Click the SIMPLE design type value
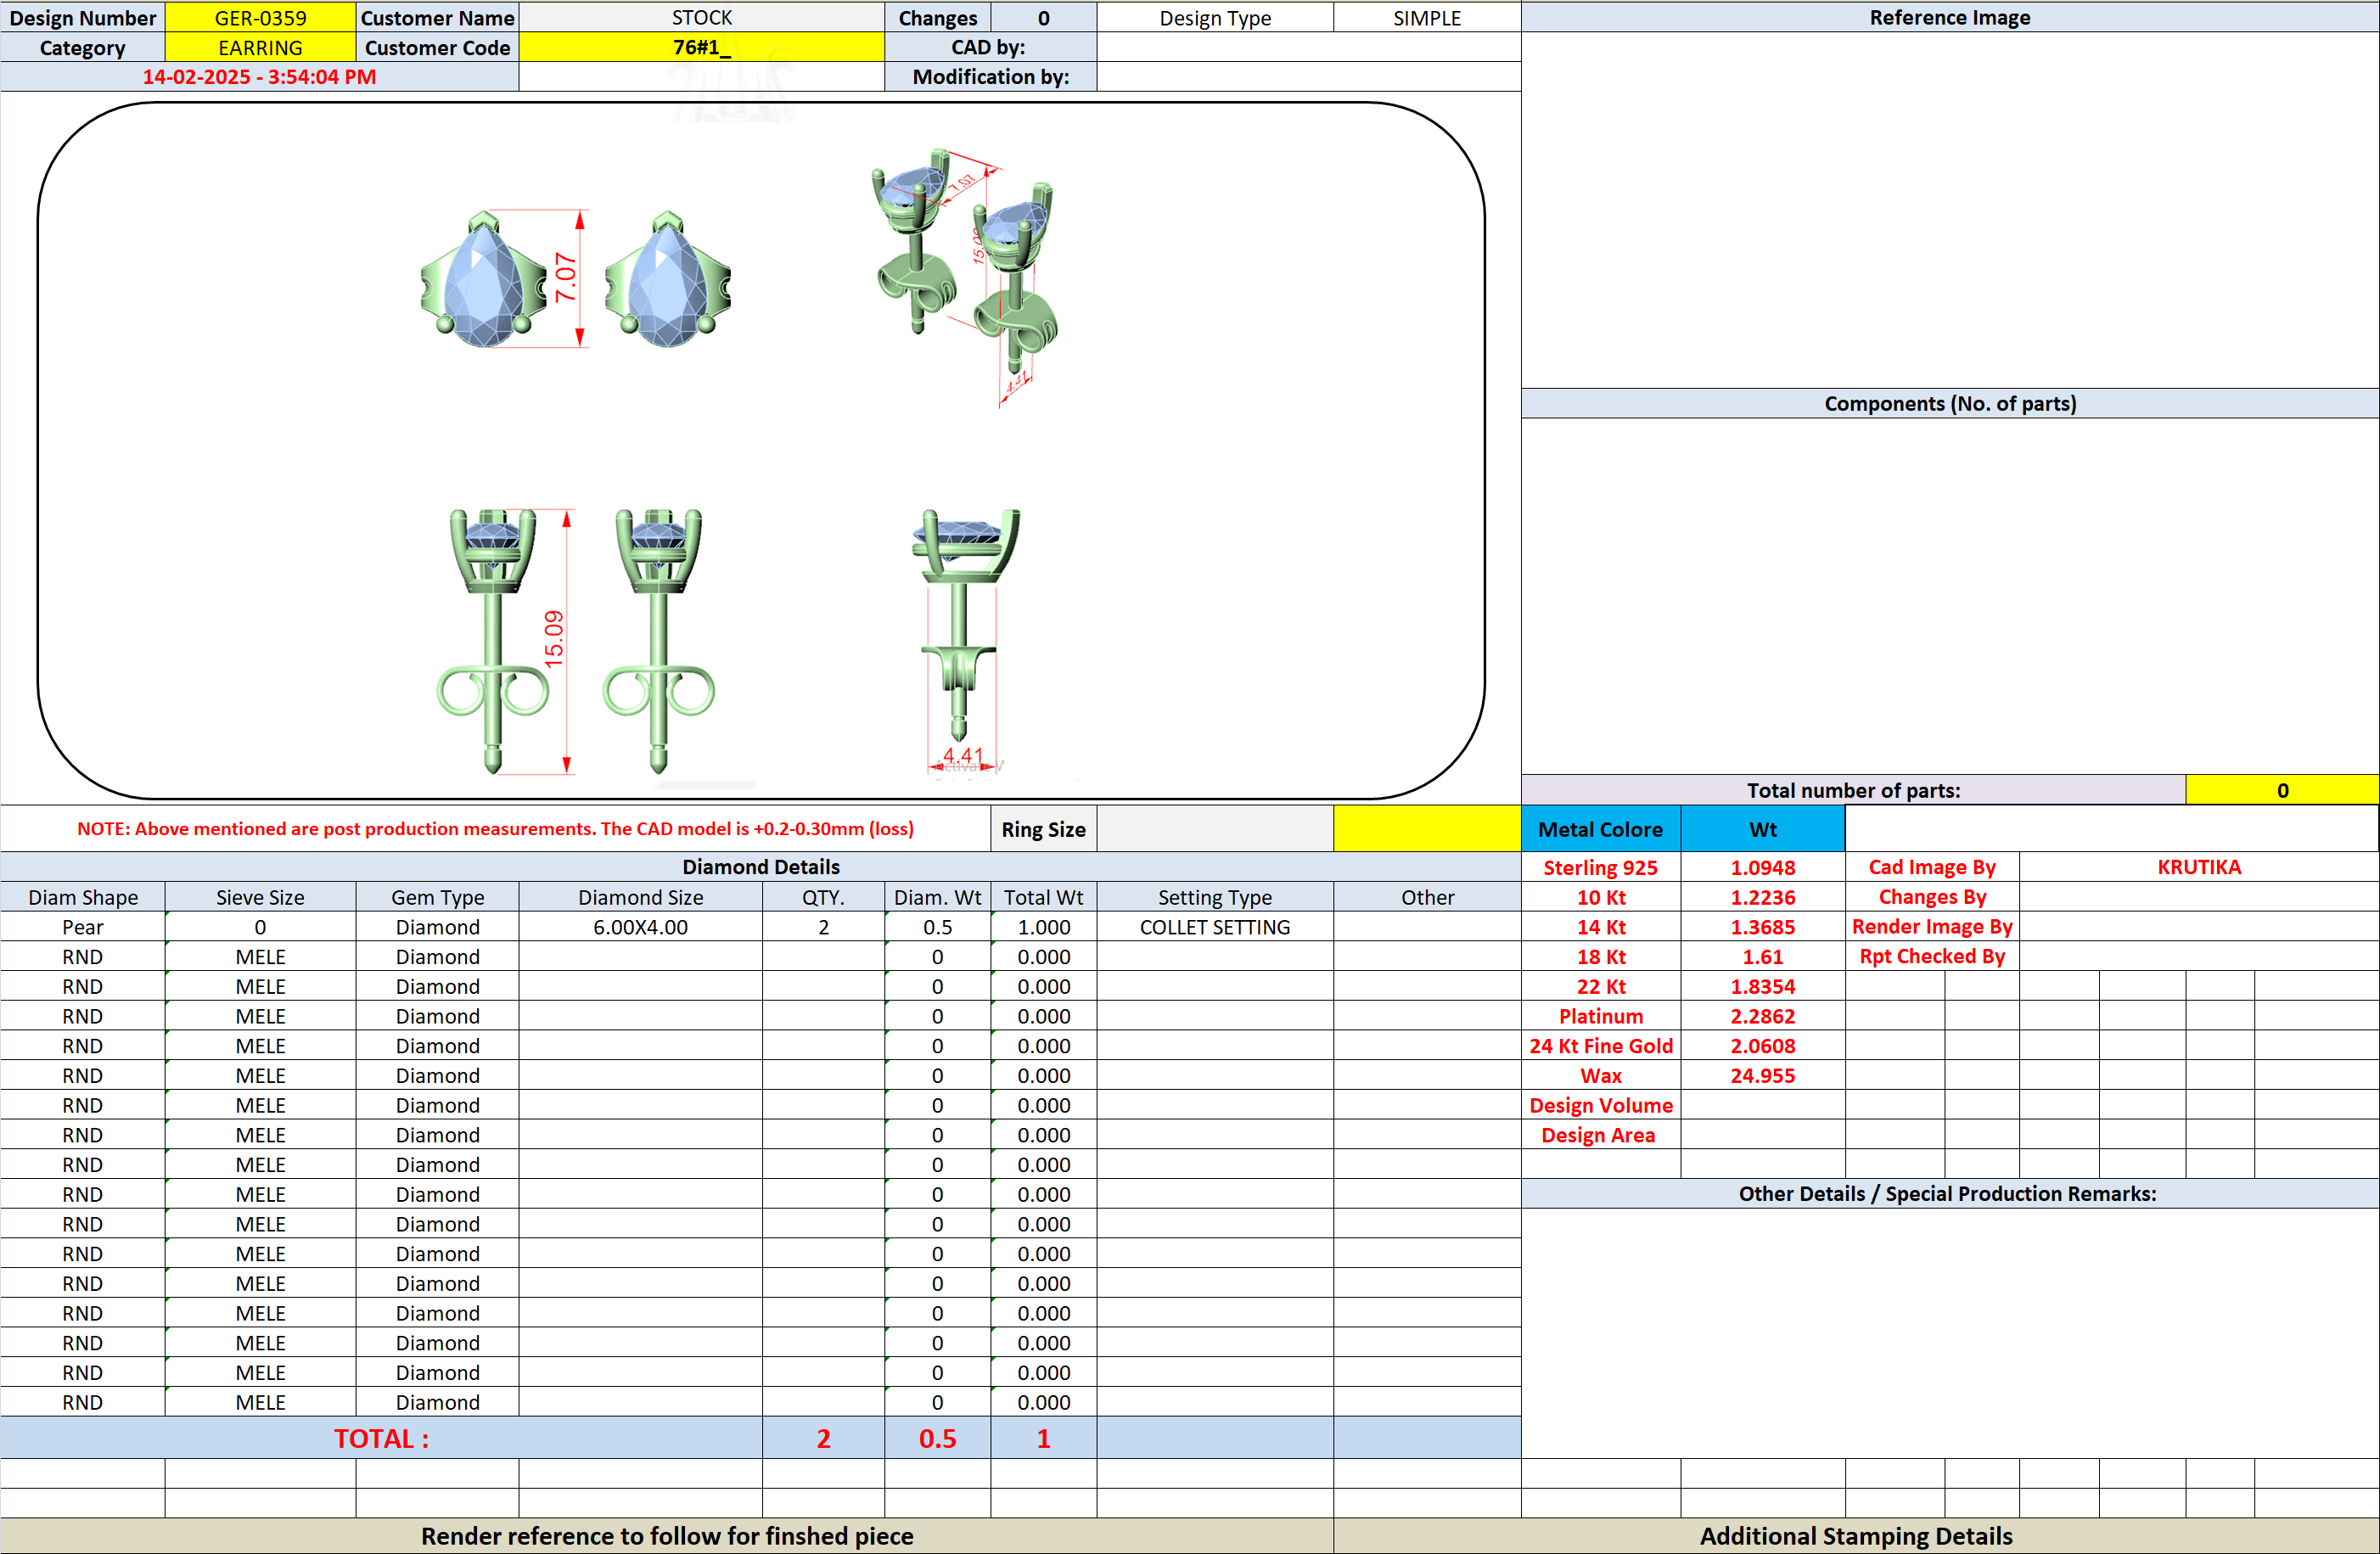2380x1554 pixels. (x=1427, y=17)
